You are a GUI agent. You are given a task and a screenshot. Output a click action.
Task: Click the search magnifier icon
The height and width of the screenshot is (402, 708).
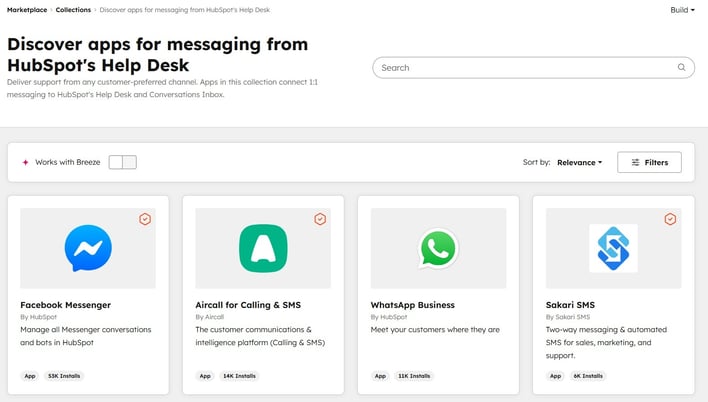tap(682, 68)
